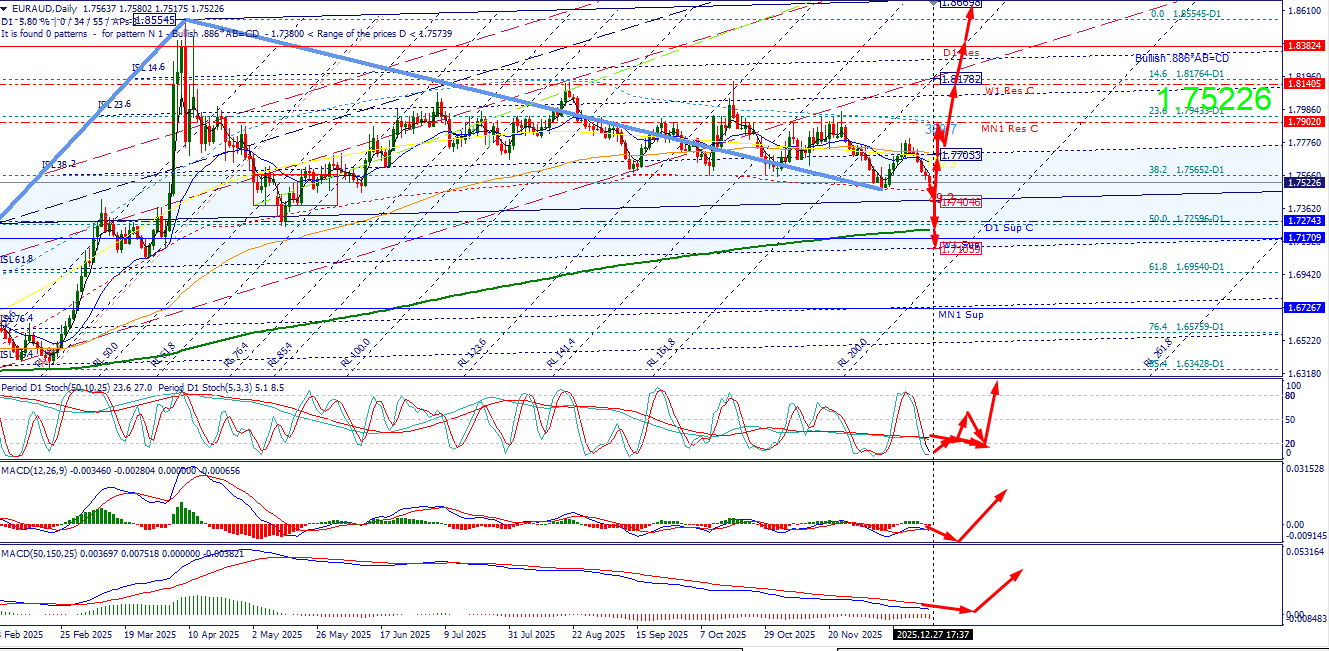Click the boxed 1.86698 price tag

point(961,4)
